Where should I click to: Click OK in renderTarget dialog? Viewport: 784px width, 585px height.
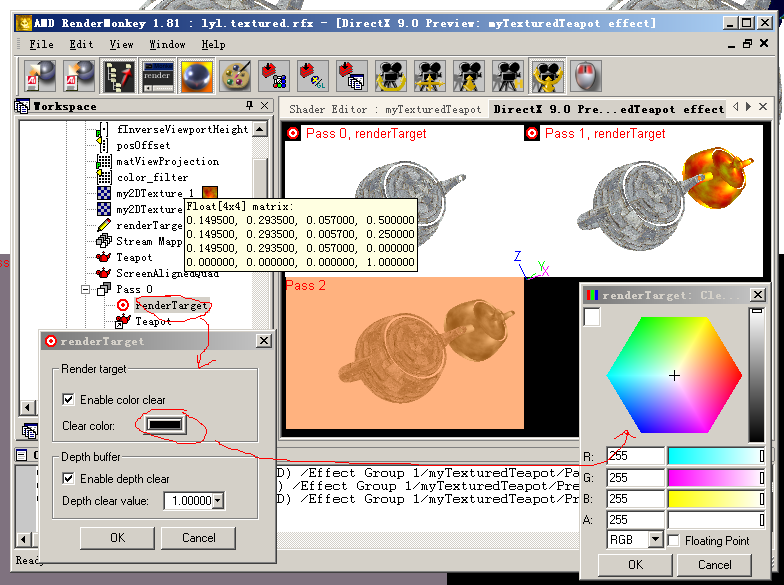point(118,538)
